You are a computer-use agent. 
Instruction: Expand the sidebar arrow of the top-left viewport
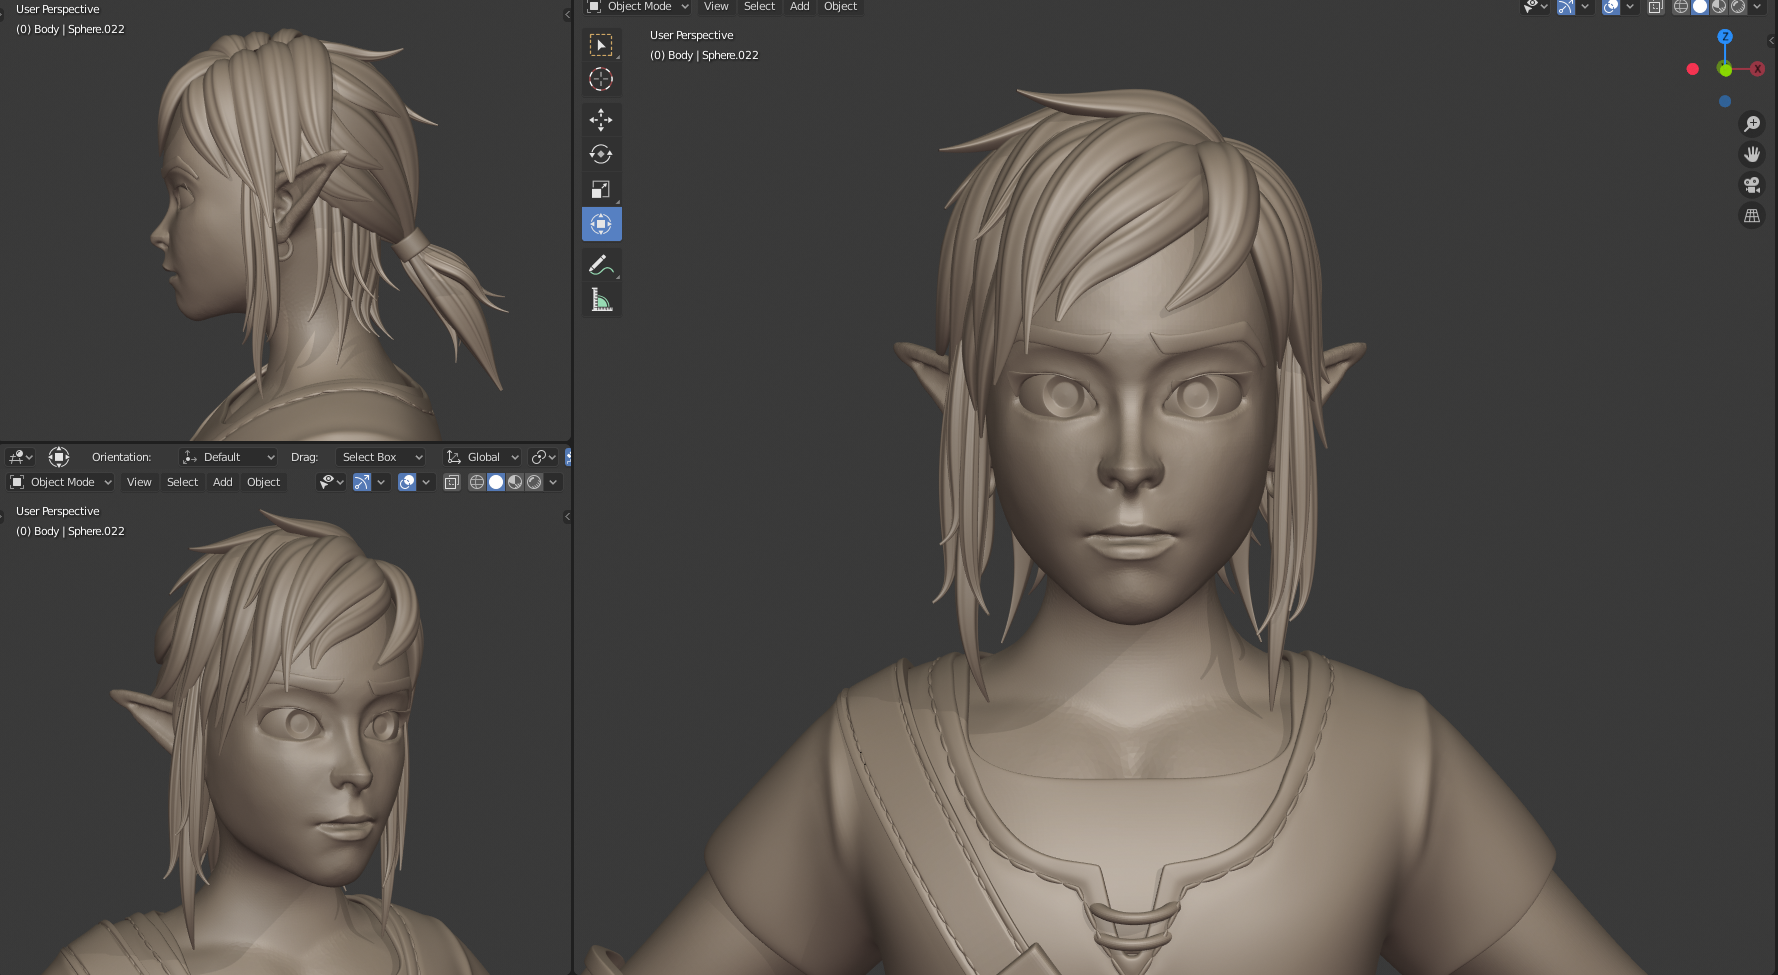567,14
